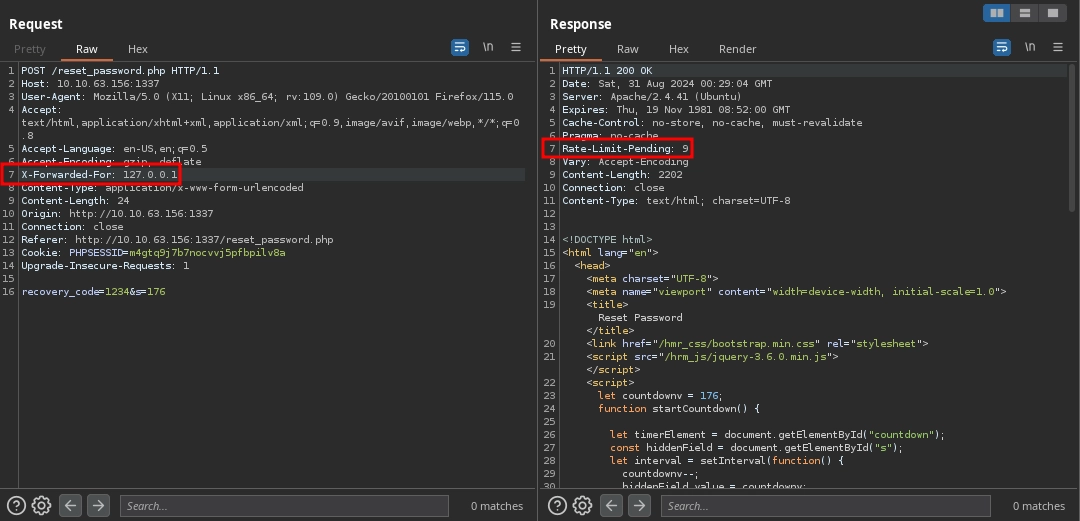Go to next match in Response search
Viewport: 1080px width, 521px height.
coord(639,506)
